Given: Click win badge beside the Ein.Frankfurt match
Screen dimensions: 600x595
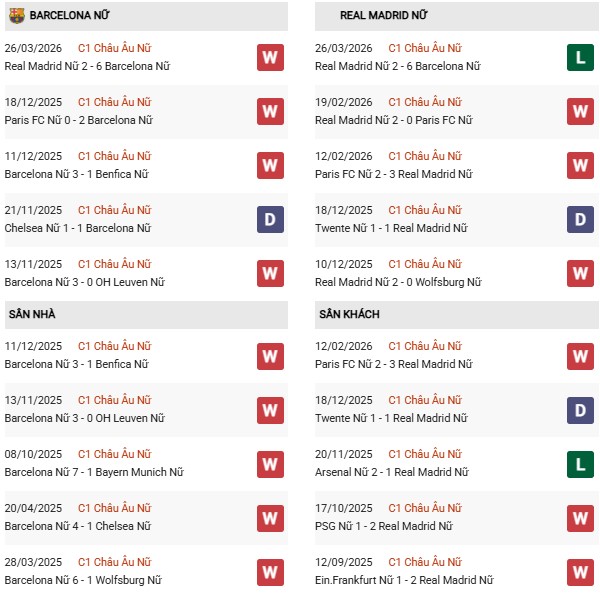Looking at the screenshot, I should (x=580, y=572).
